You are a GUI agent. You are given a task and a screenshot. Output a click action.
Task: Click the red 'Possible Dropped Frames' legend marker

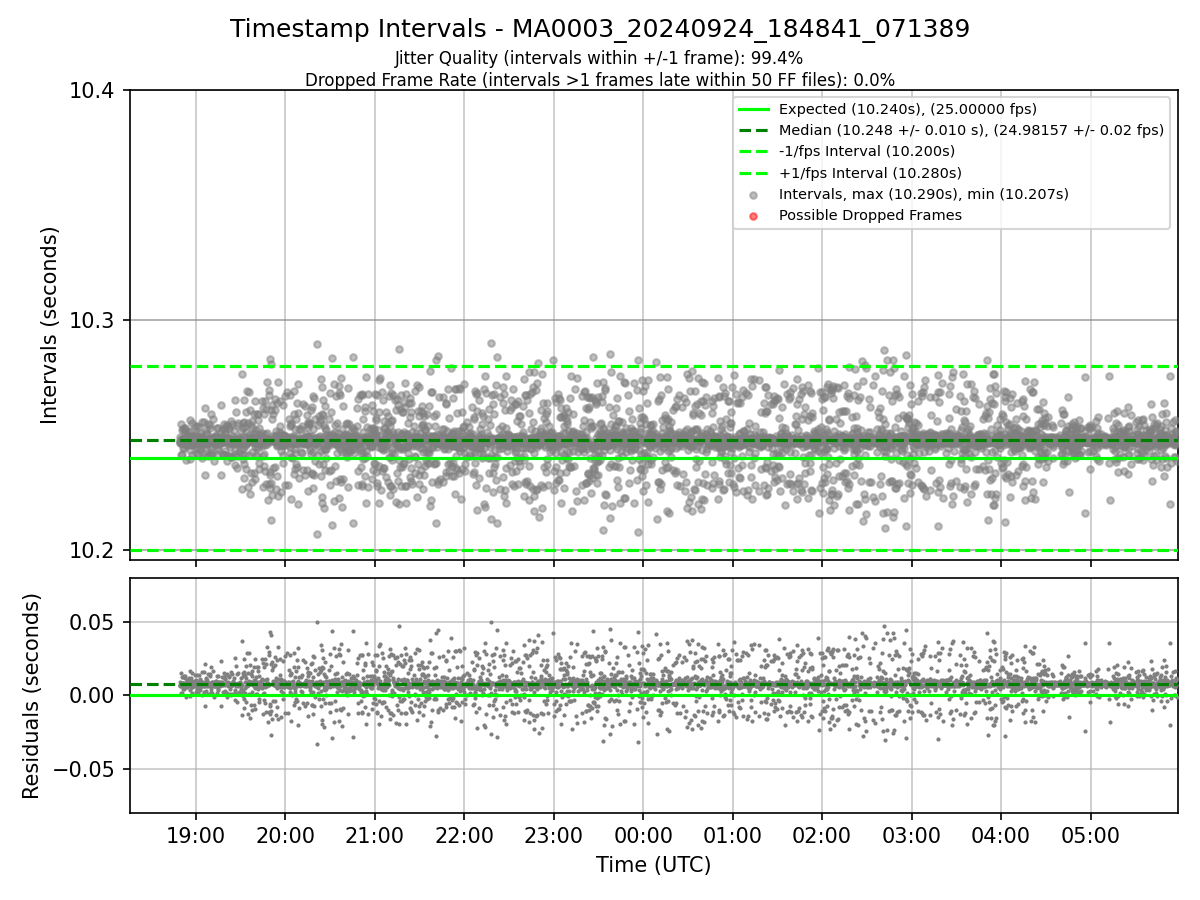click(754, 216)
